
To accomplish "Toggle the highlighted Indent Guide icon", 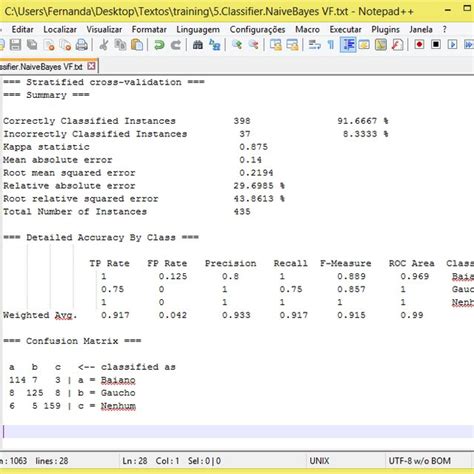I will tap(348, 45).
